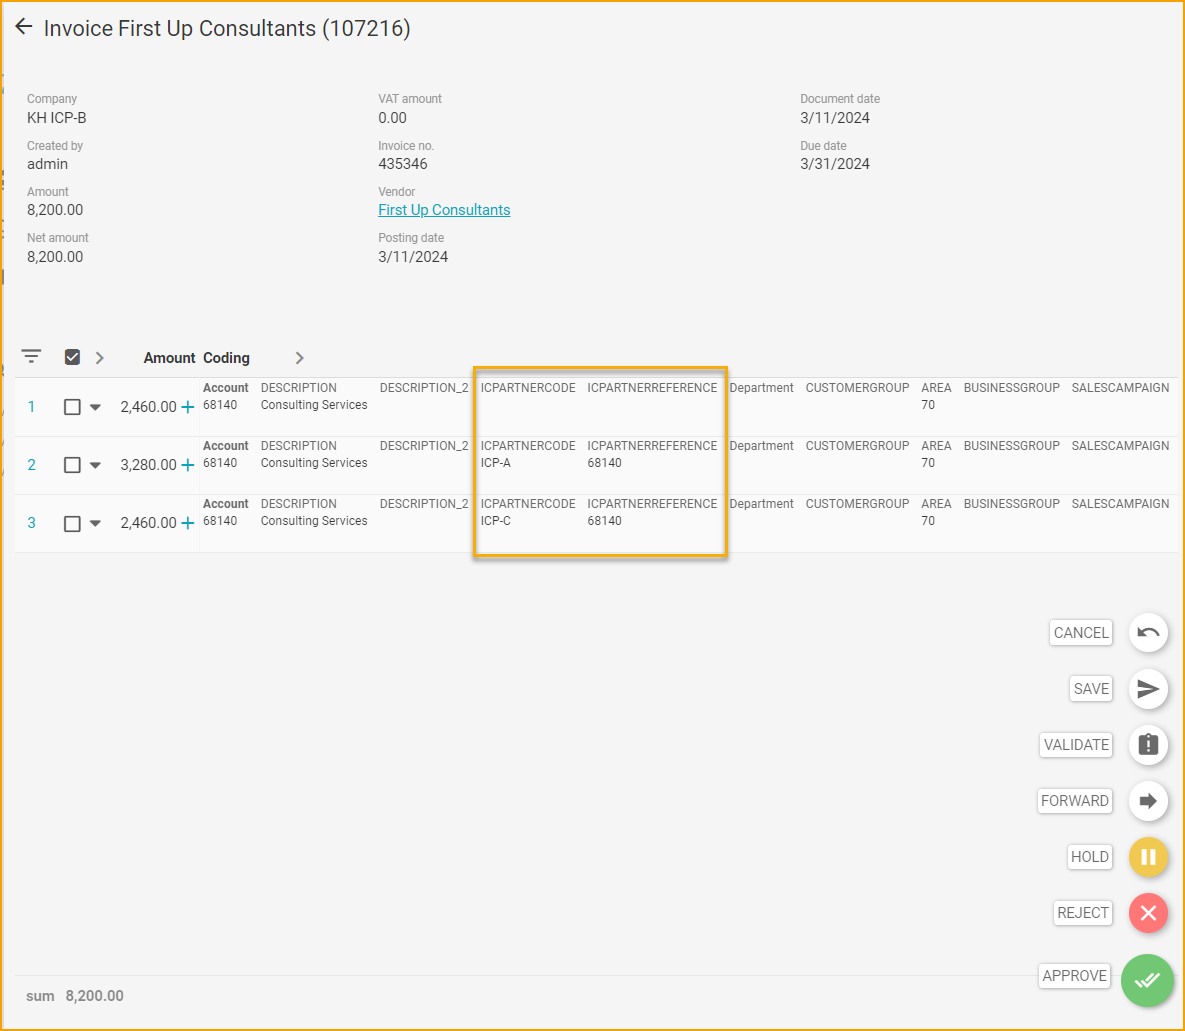The image size is (1185, 1031).
Task: Select the arrow Forward icon
Action: (1147, 800)
